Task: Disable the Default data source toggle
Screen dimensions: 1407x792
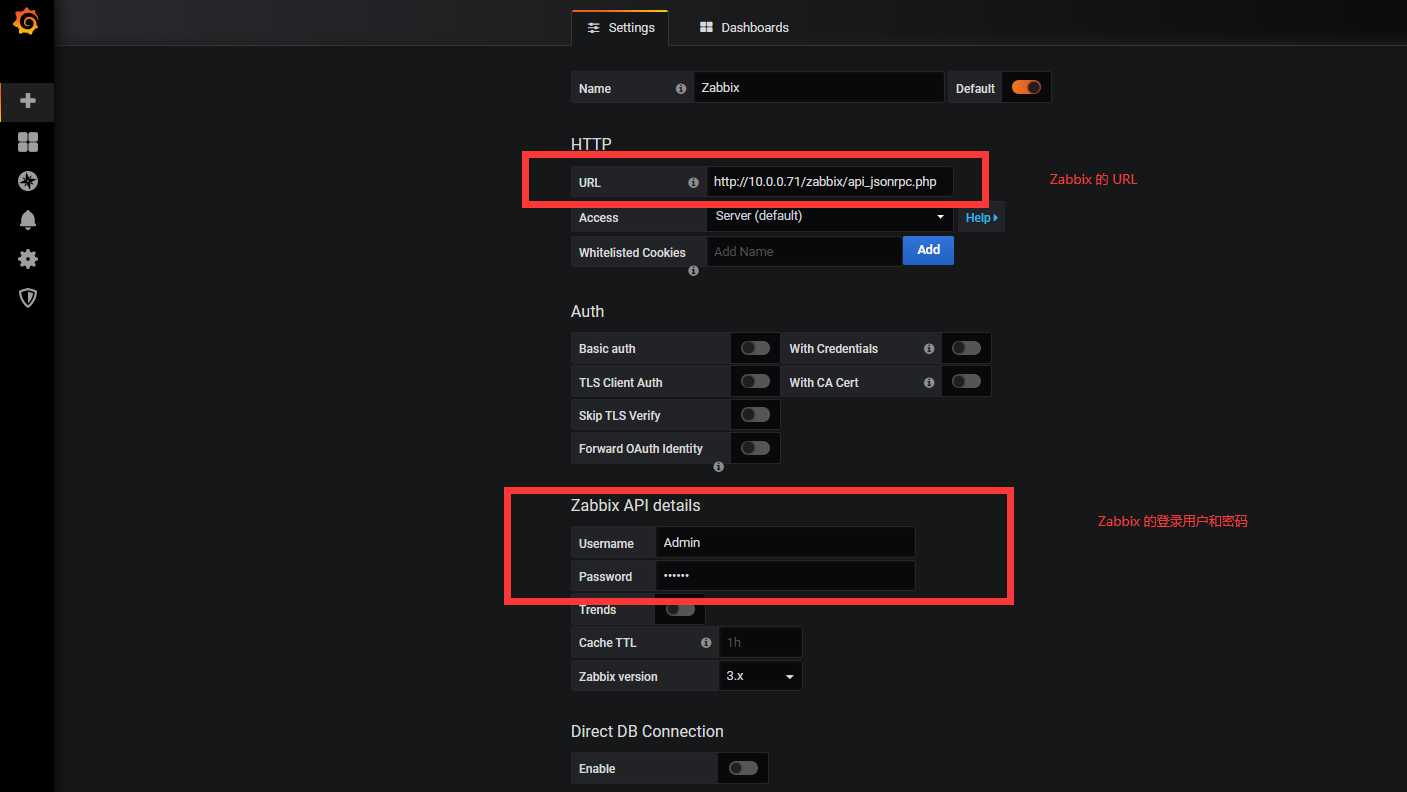Action: point(1026,88)
